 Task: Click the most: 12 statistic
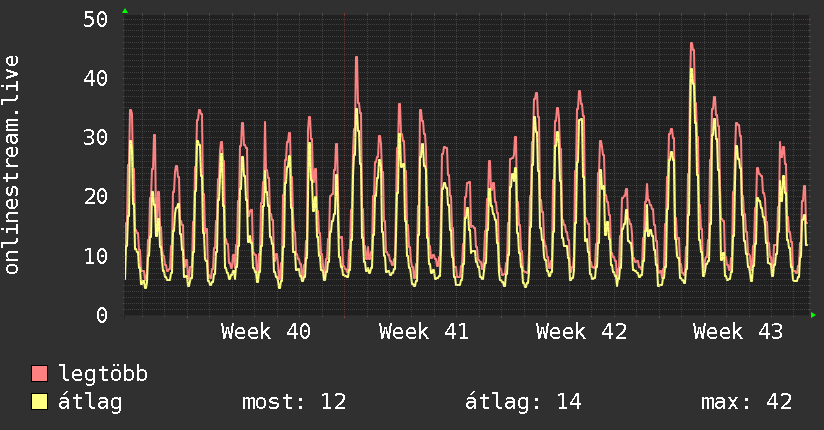coord(294,402)
